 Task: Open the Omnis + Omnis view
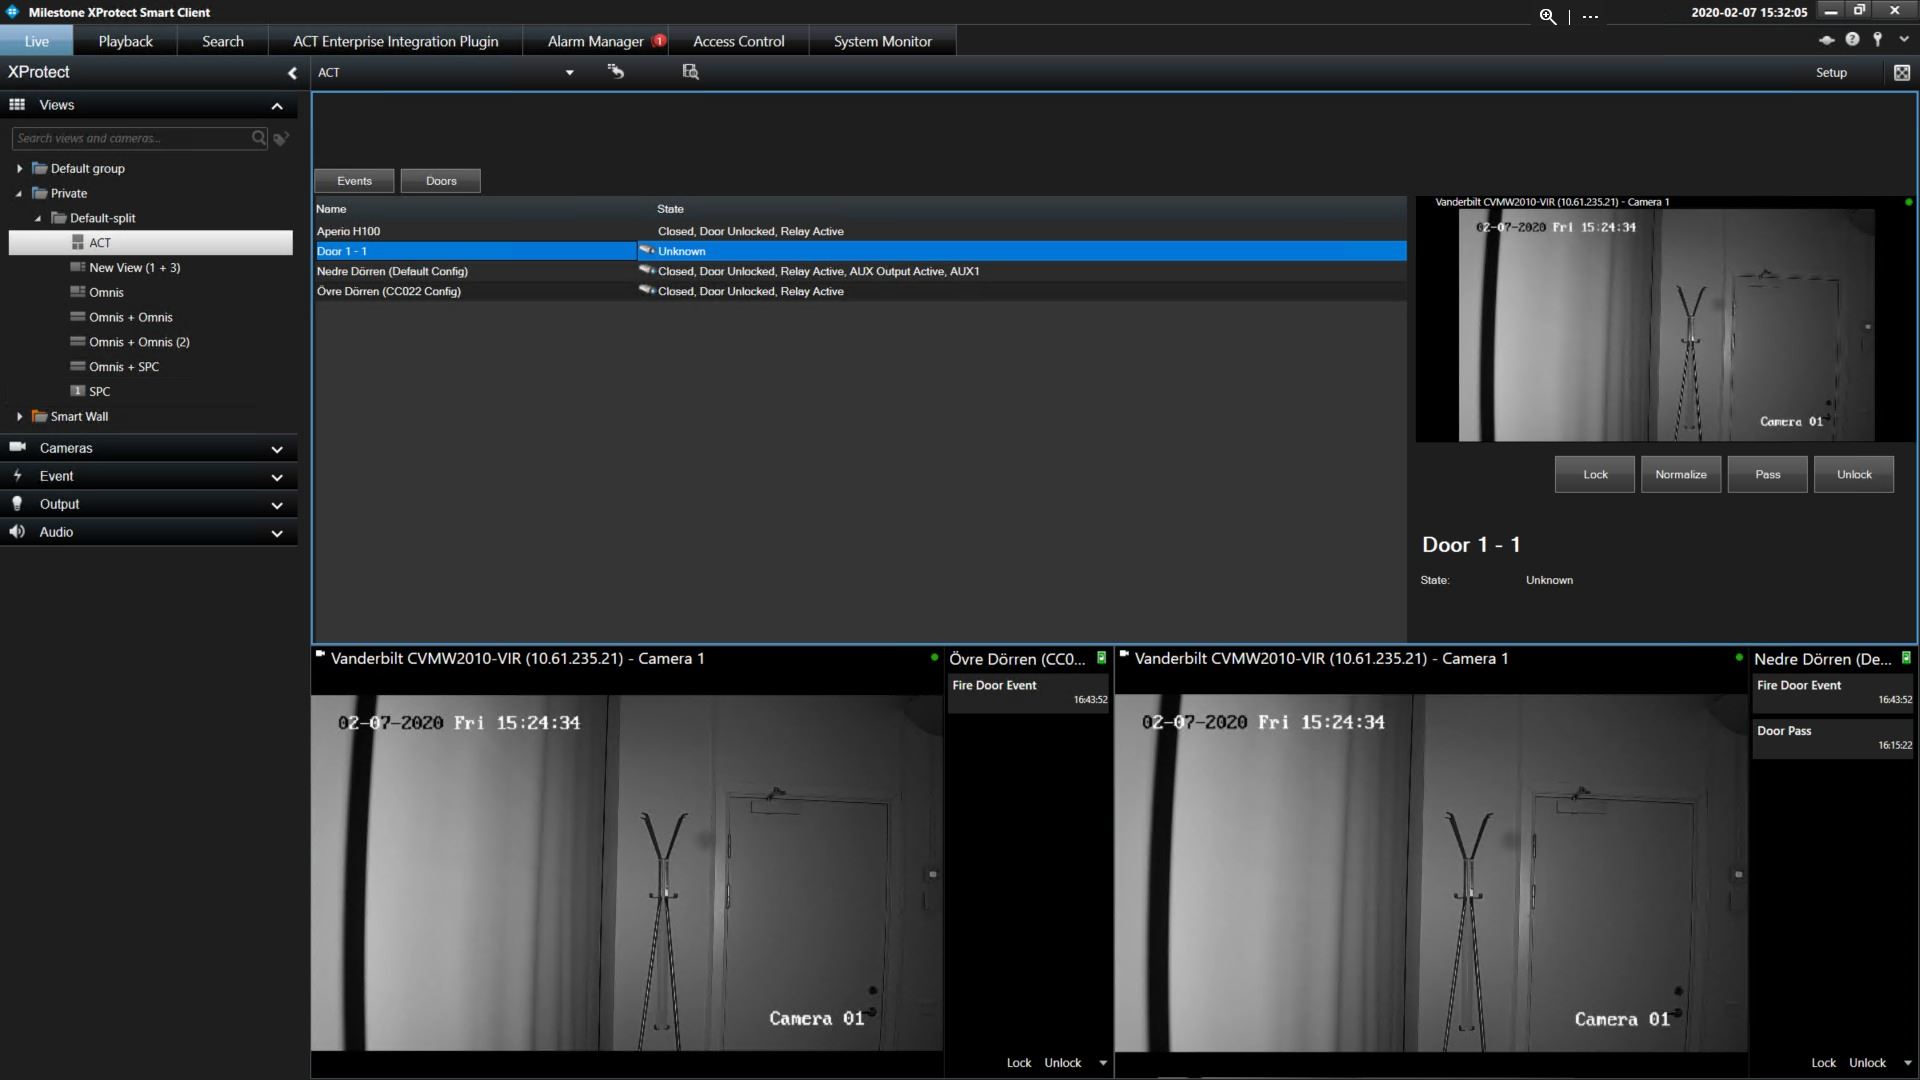tap(130, 317)
